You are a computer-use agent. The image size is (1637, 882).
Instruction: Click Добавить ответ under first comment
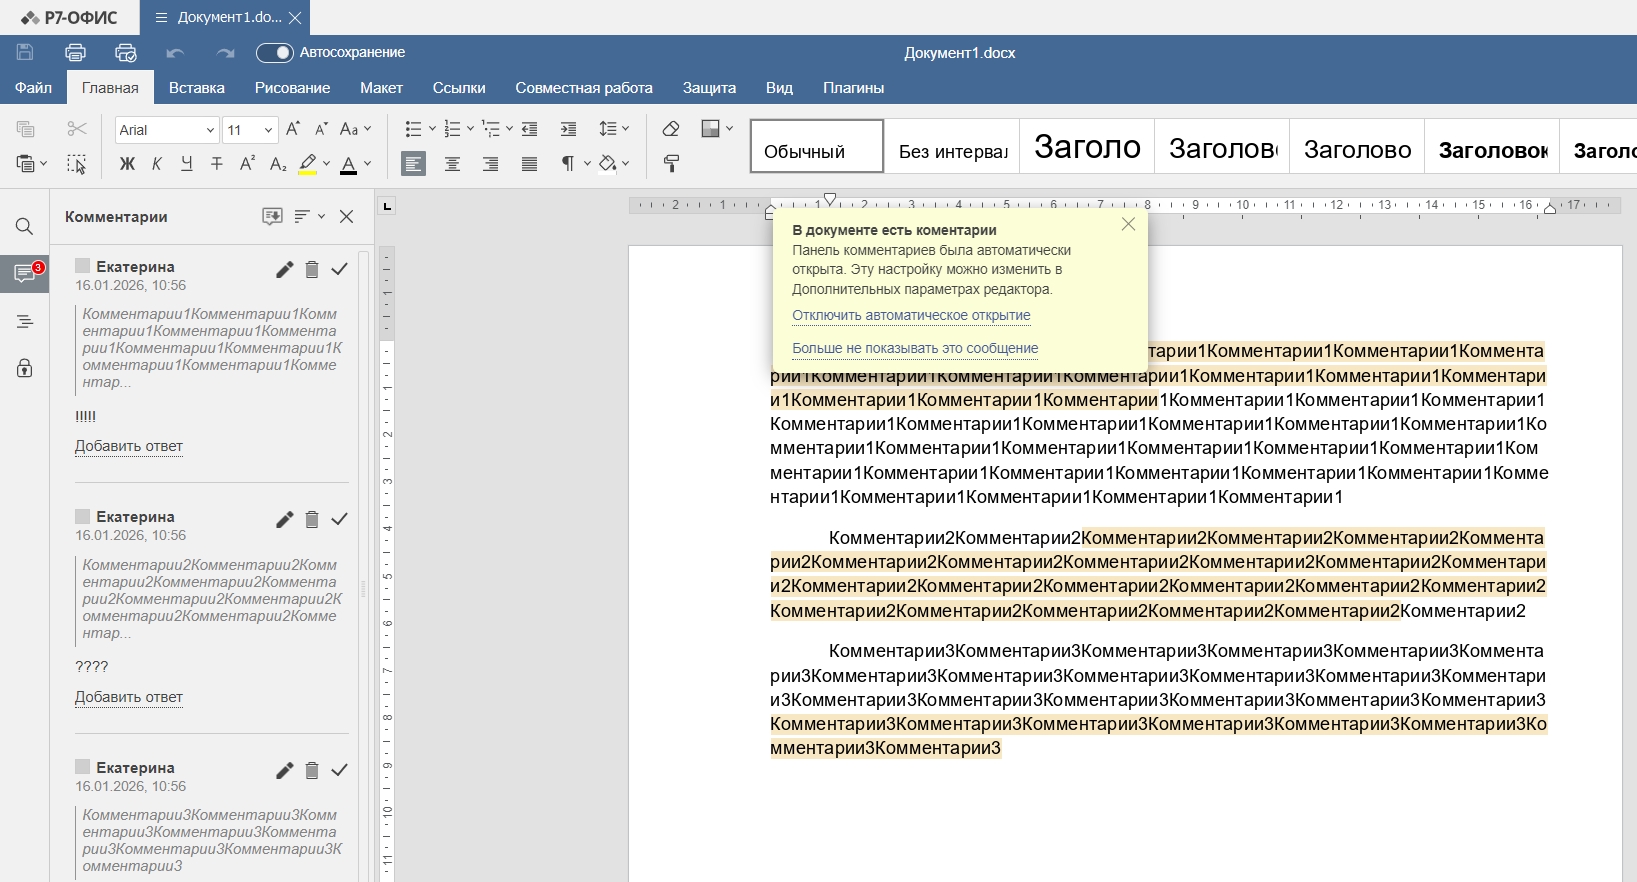click(129, 446)
